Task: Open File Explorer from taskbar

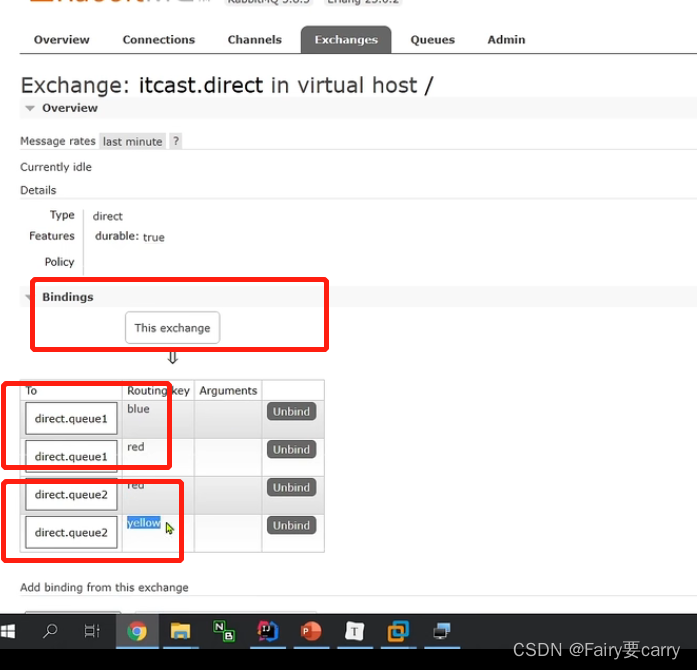Action: coord(180,631)
